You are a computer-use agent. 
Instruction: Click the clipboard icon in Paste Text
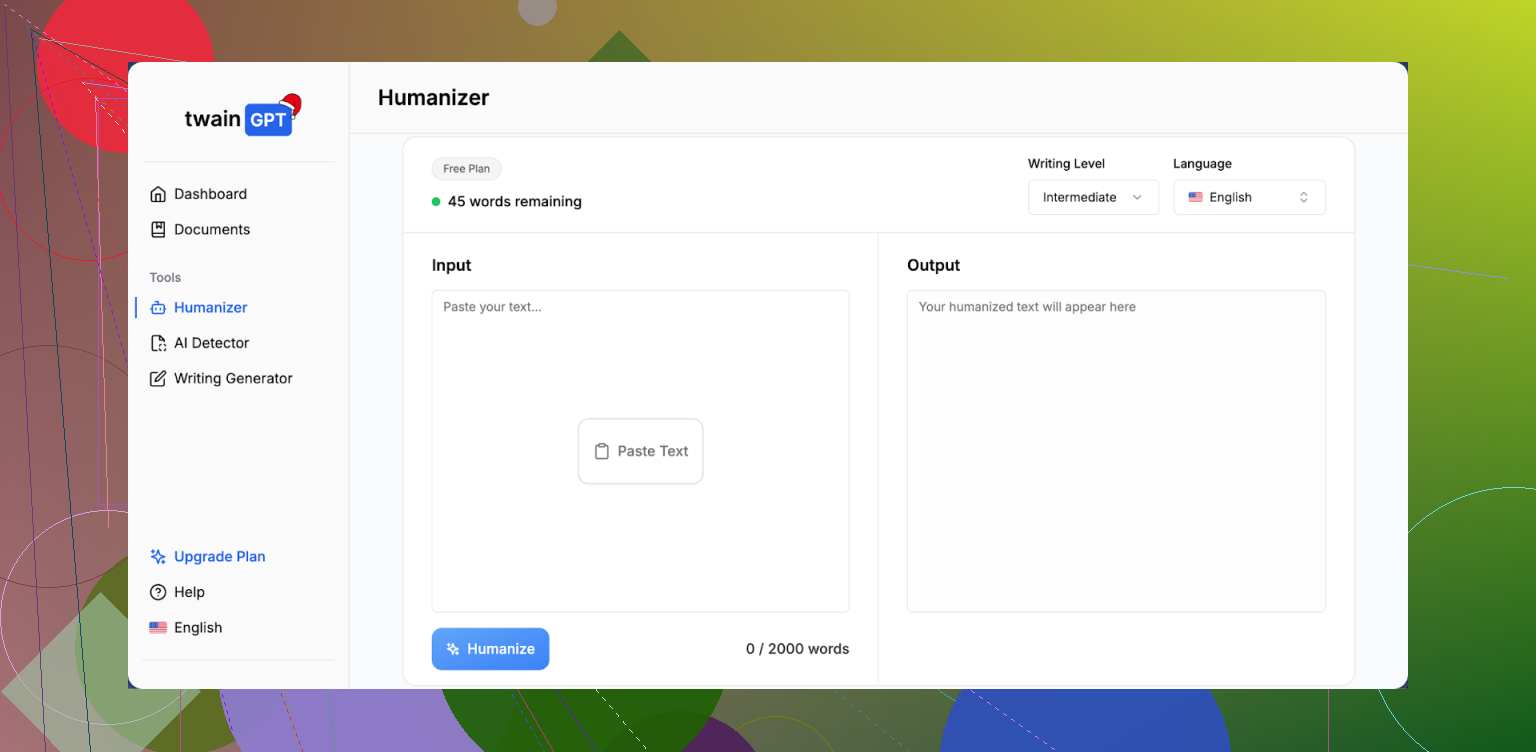click(601, 451)
